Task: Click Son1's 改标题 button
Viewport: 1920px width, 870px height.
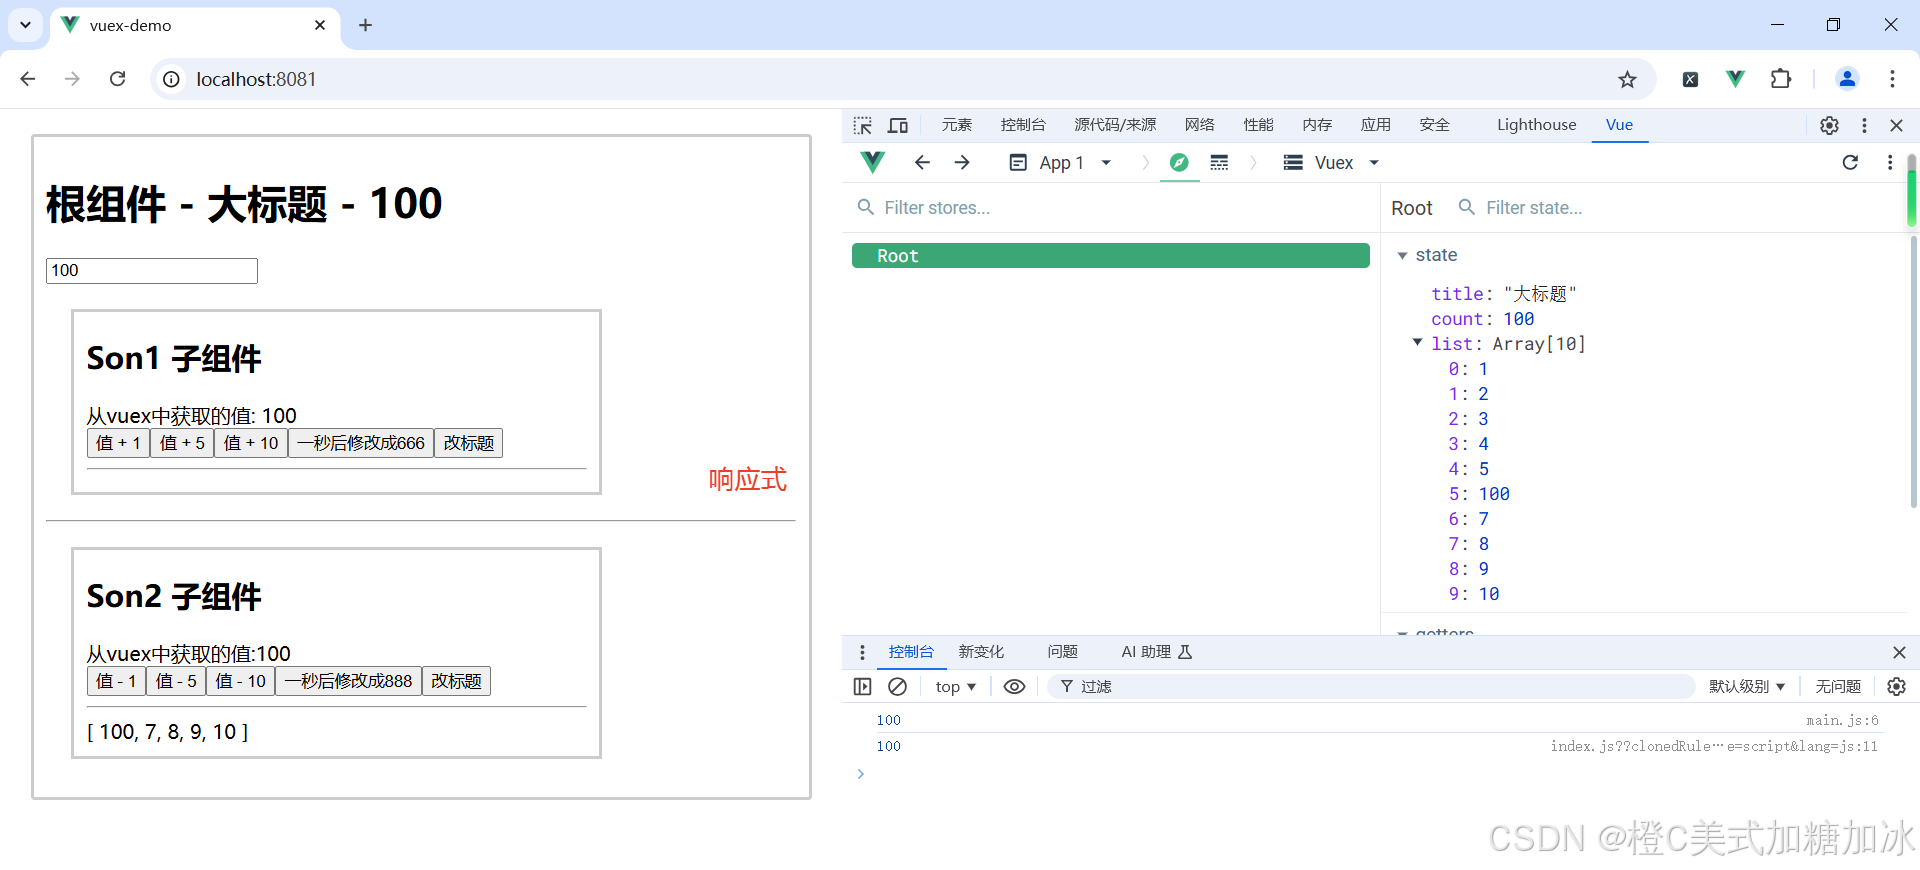Action: click(x=468, y=443)
